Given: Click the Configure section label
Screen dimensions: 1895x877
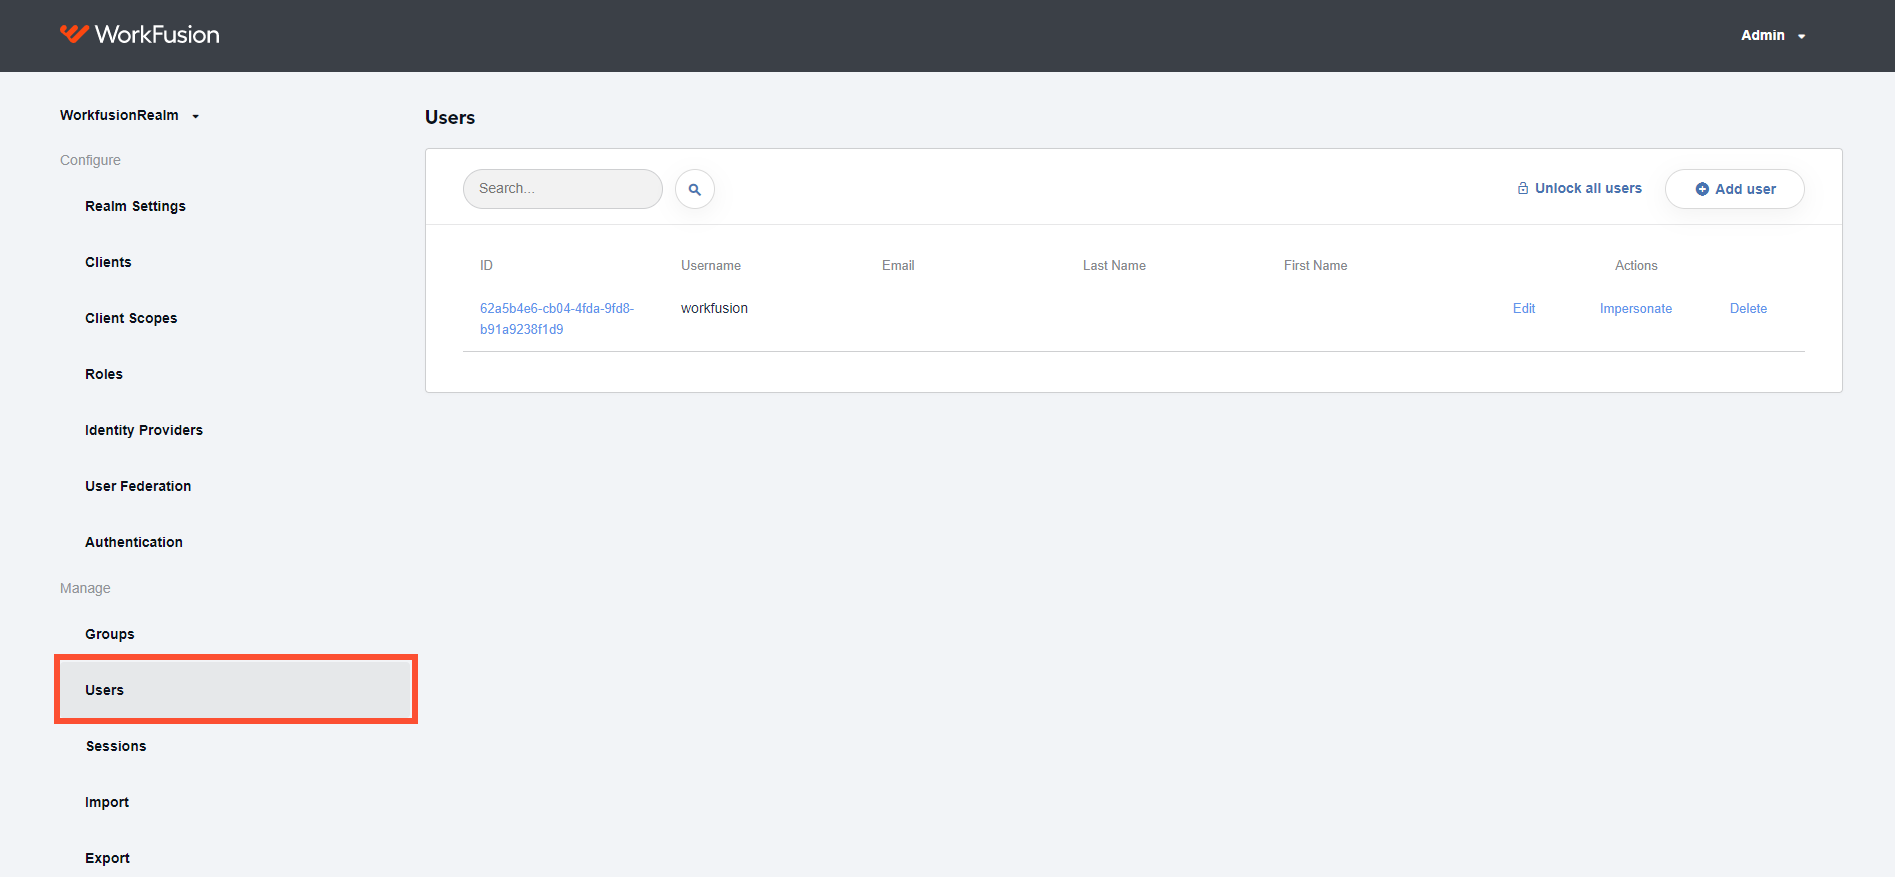Looking at the screenshot, I should tap(90, 160).
